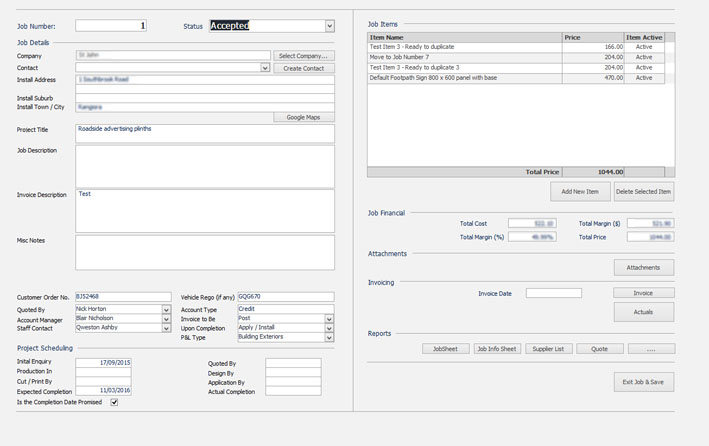Viewport: 709px width, 446px height.
Task: Open the Account Manager dropdown
Action: coord(166,319)
